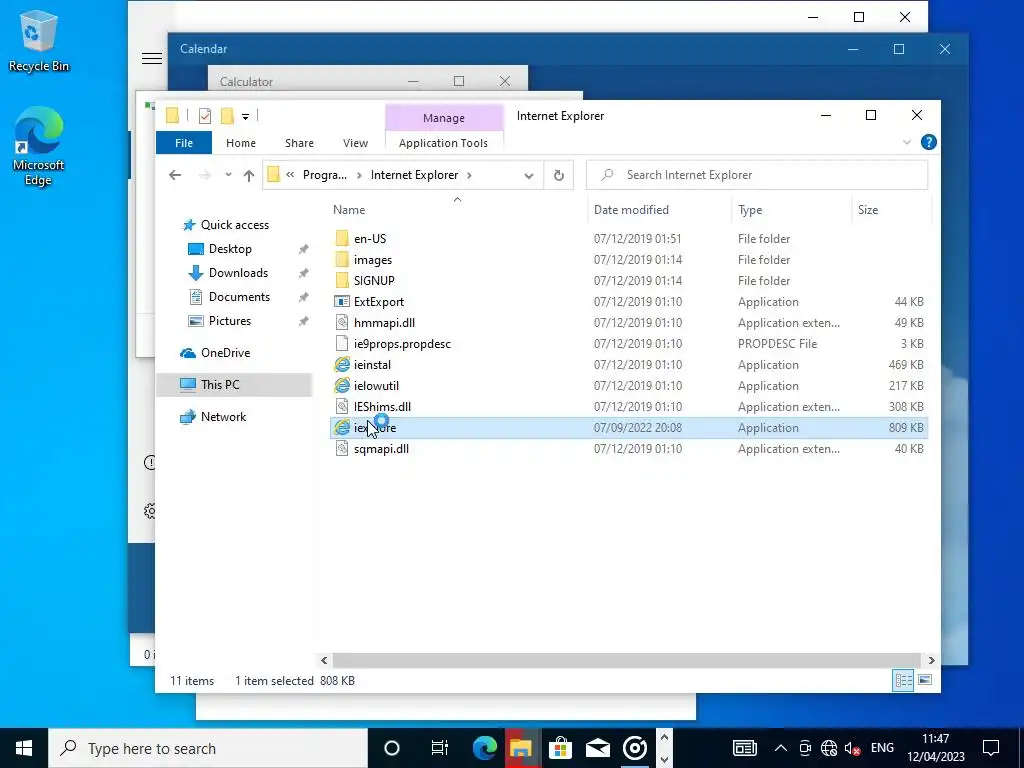Click the scroll right arrow
This screenshot has height=768, width=1024.
[931, 660]
